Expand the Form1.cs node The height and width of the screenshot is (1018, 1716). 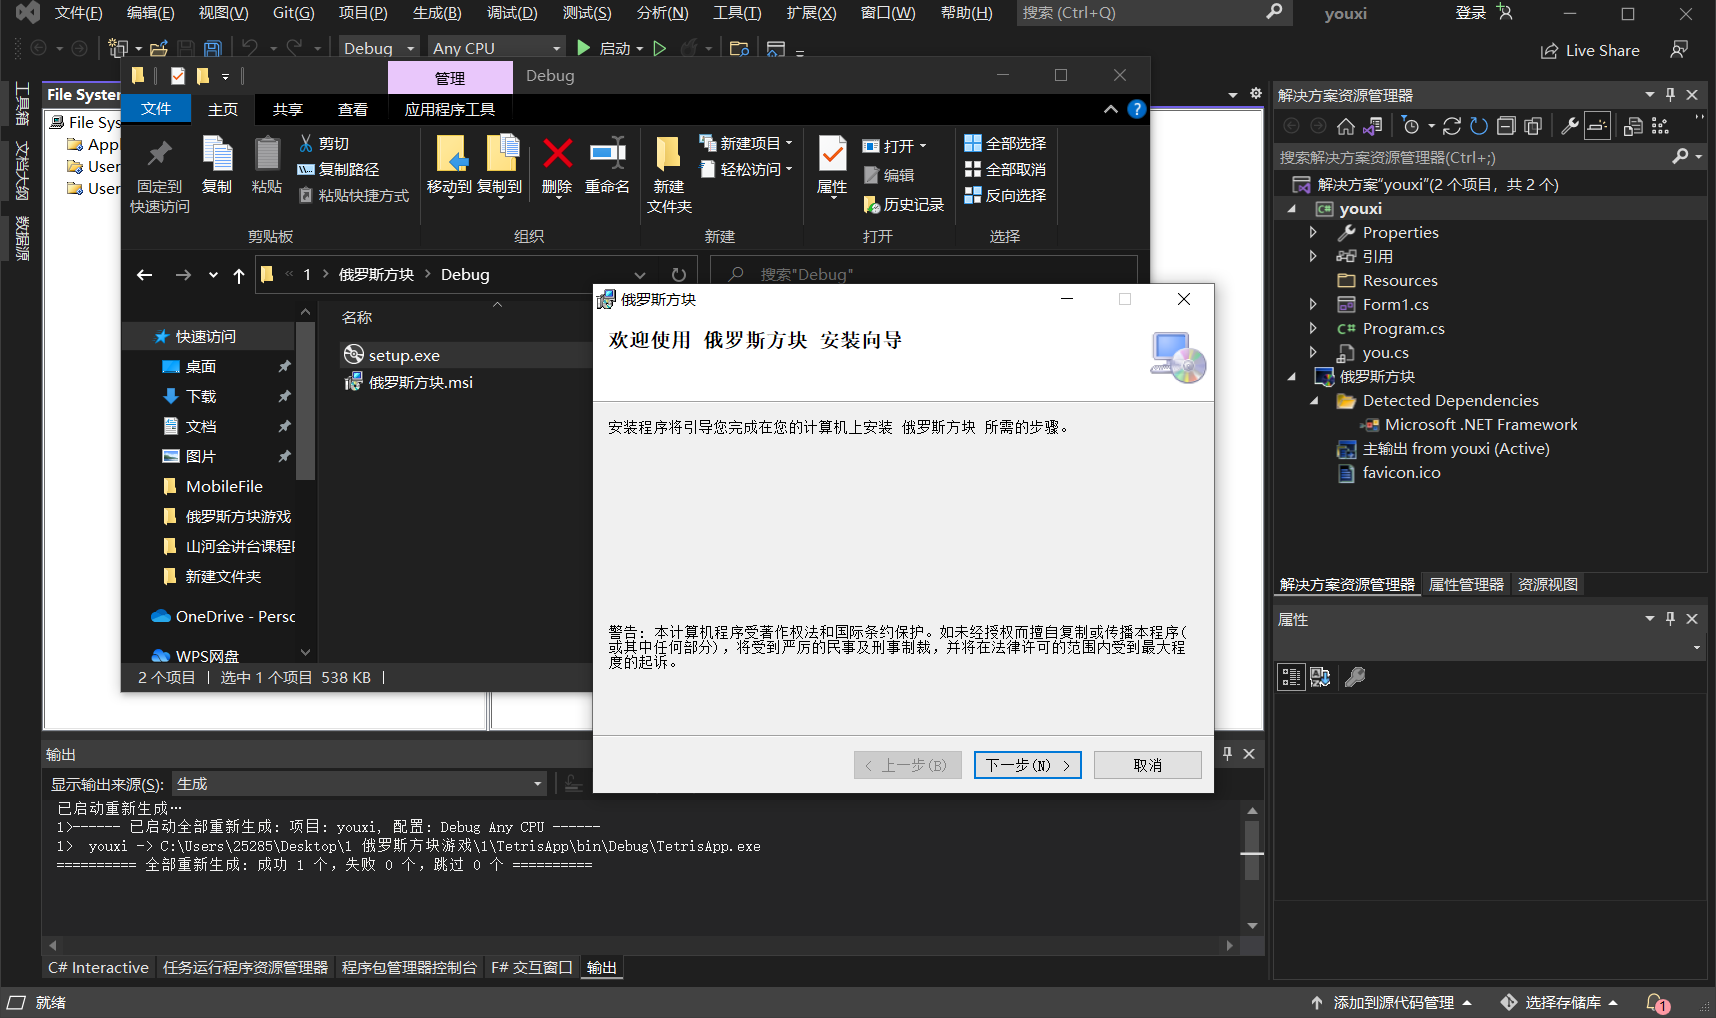coord(1313,304)
